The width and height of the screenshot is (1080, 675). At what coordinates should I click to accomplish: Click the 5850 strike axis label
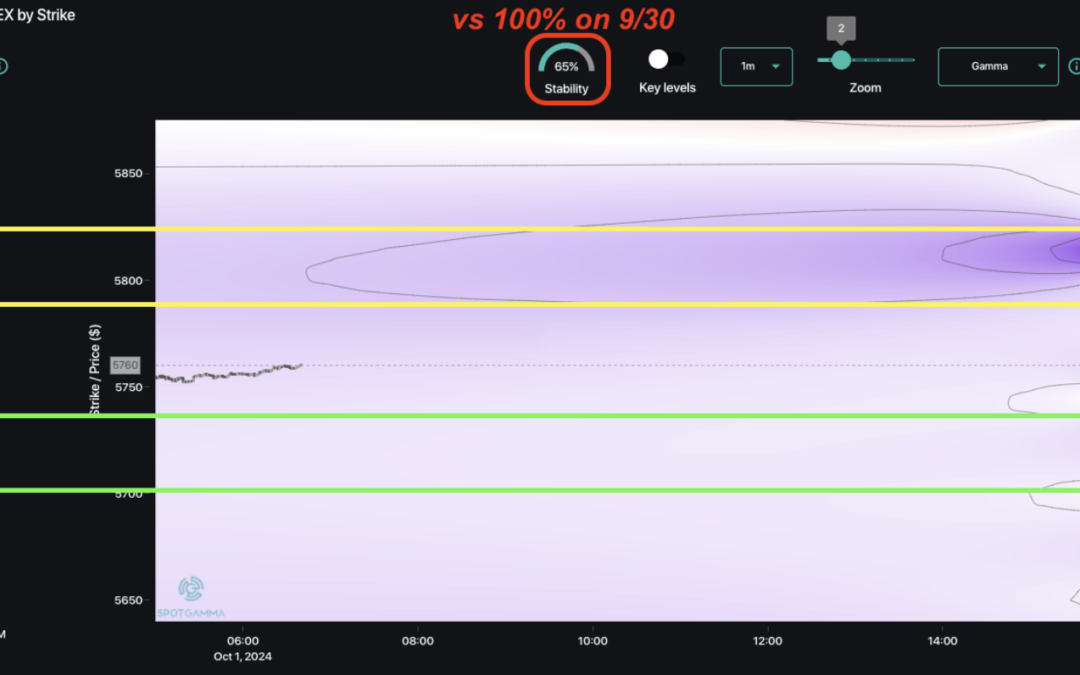coord(129,173)
